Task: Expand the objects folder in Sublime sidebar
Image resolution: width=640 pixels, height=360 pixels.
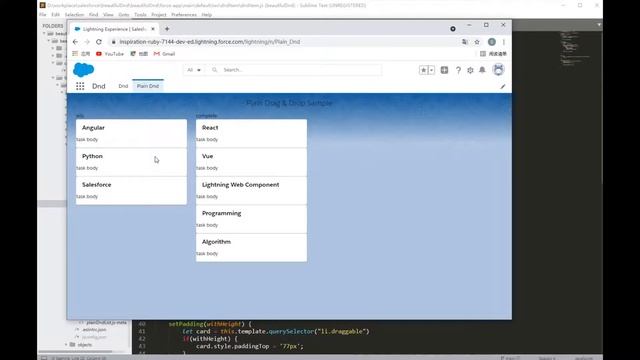Action: coord(67,344)
